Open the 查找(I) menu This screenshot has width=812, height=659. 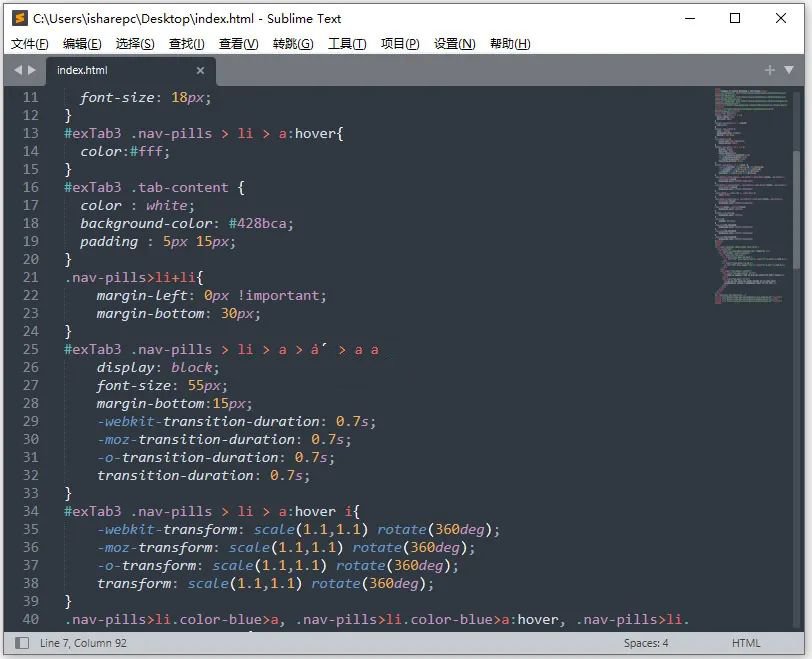[x=186, y=44]
